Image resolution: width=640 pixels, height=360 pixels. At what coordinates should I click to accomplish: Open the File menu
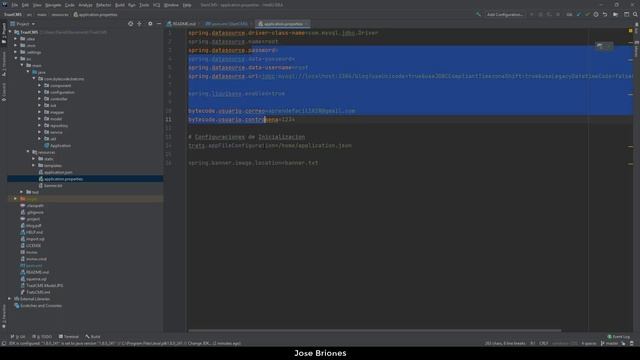15,5
